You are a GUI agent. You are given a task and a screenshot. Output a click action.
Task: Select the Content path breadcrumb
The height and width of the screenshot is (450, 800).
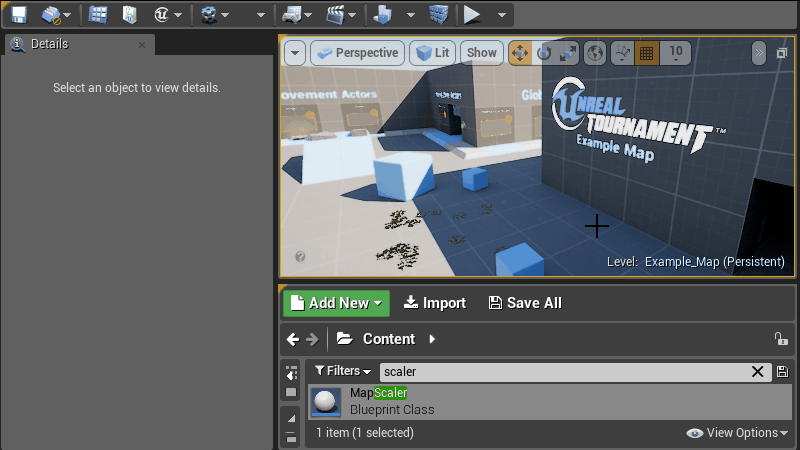pyautogui.click(x=389, y=339)
